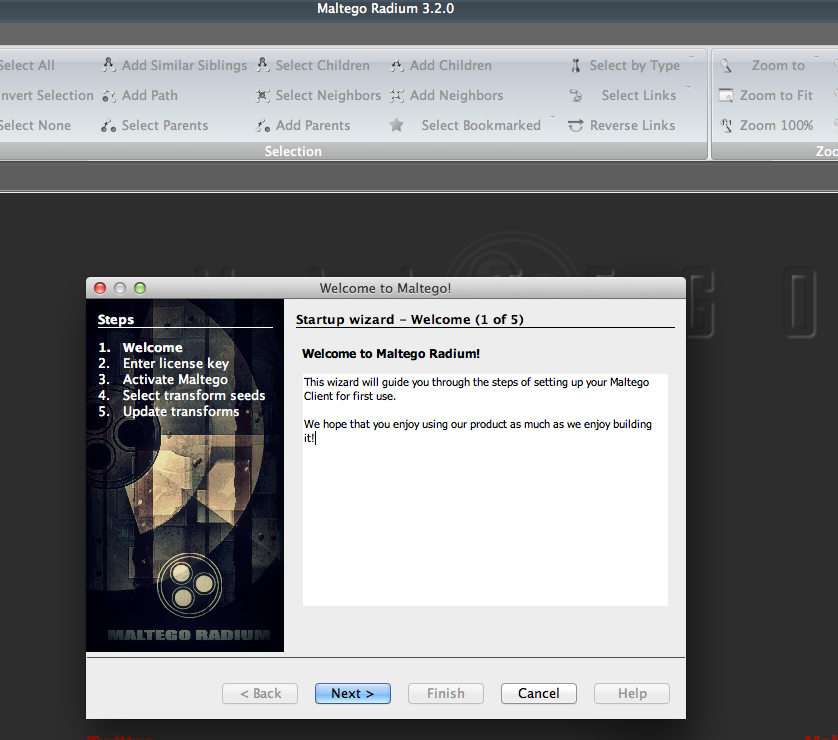This screenshot has height=740, width=838.
Task: Click step 1 Welcome in Steps list
Action: point(141,347)
